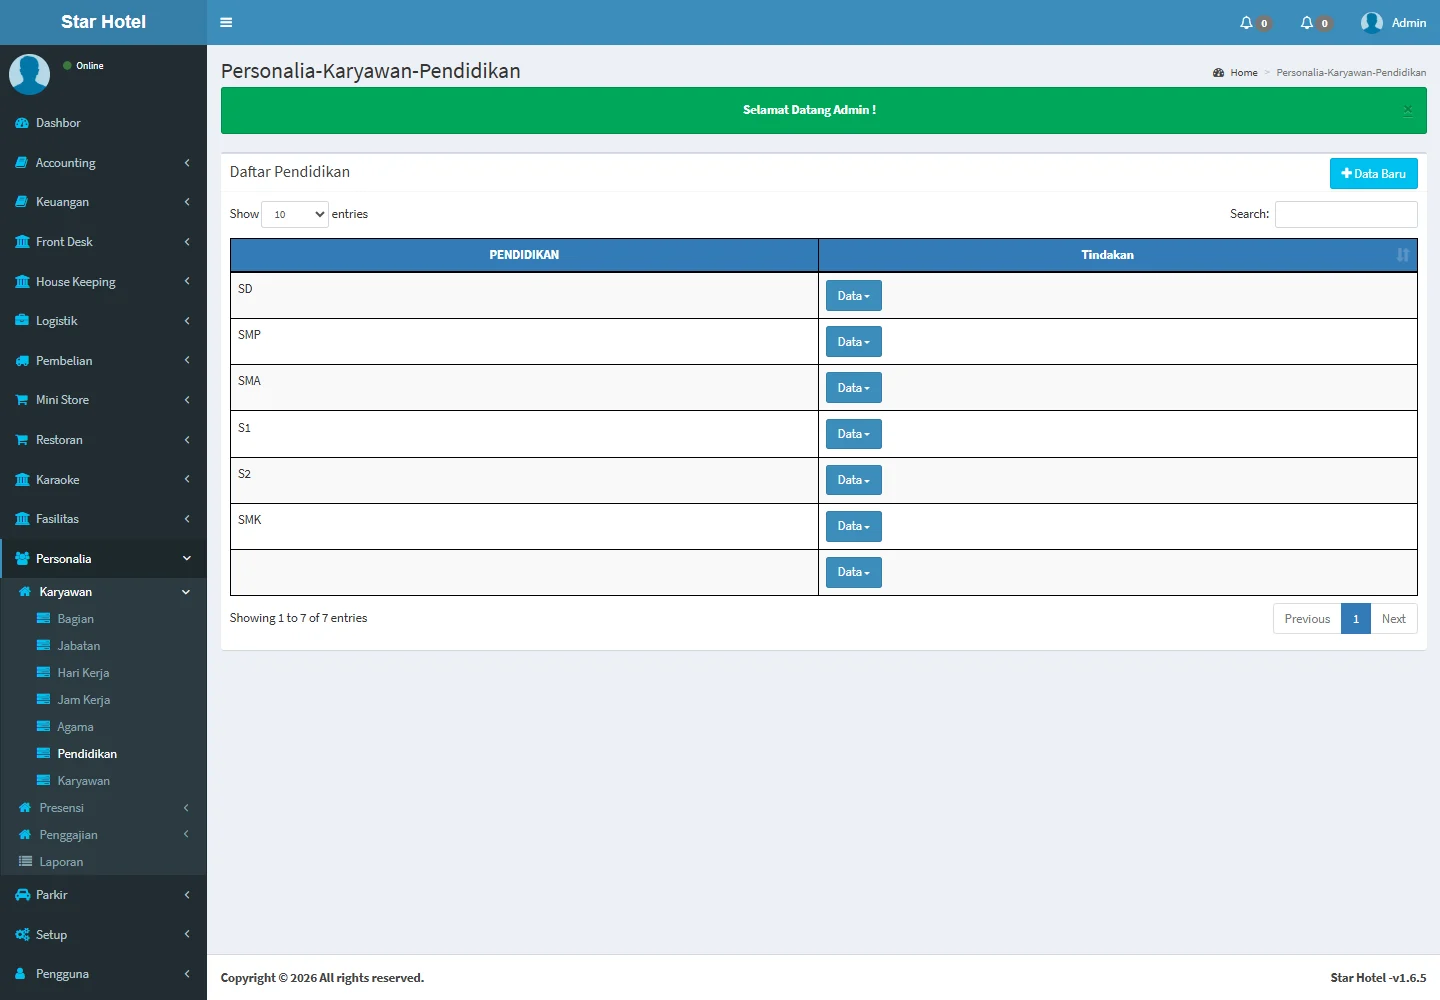Click the hamburger sidebar toggle icon
Viewport: 1440px width, 1000px height.
tap(226, 22)
